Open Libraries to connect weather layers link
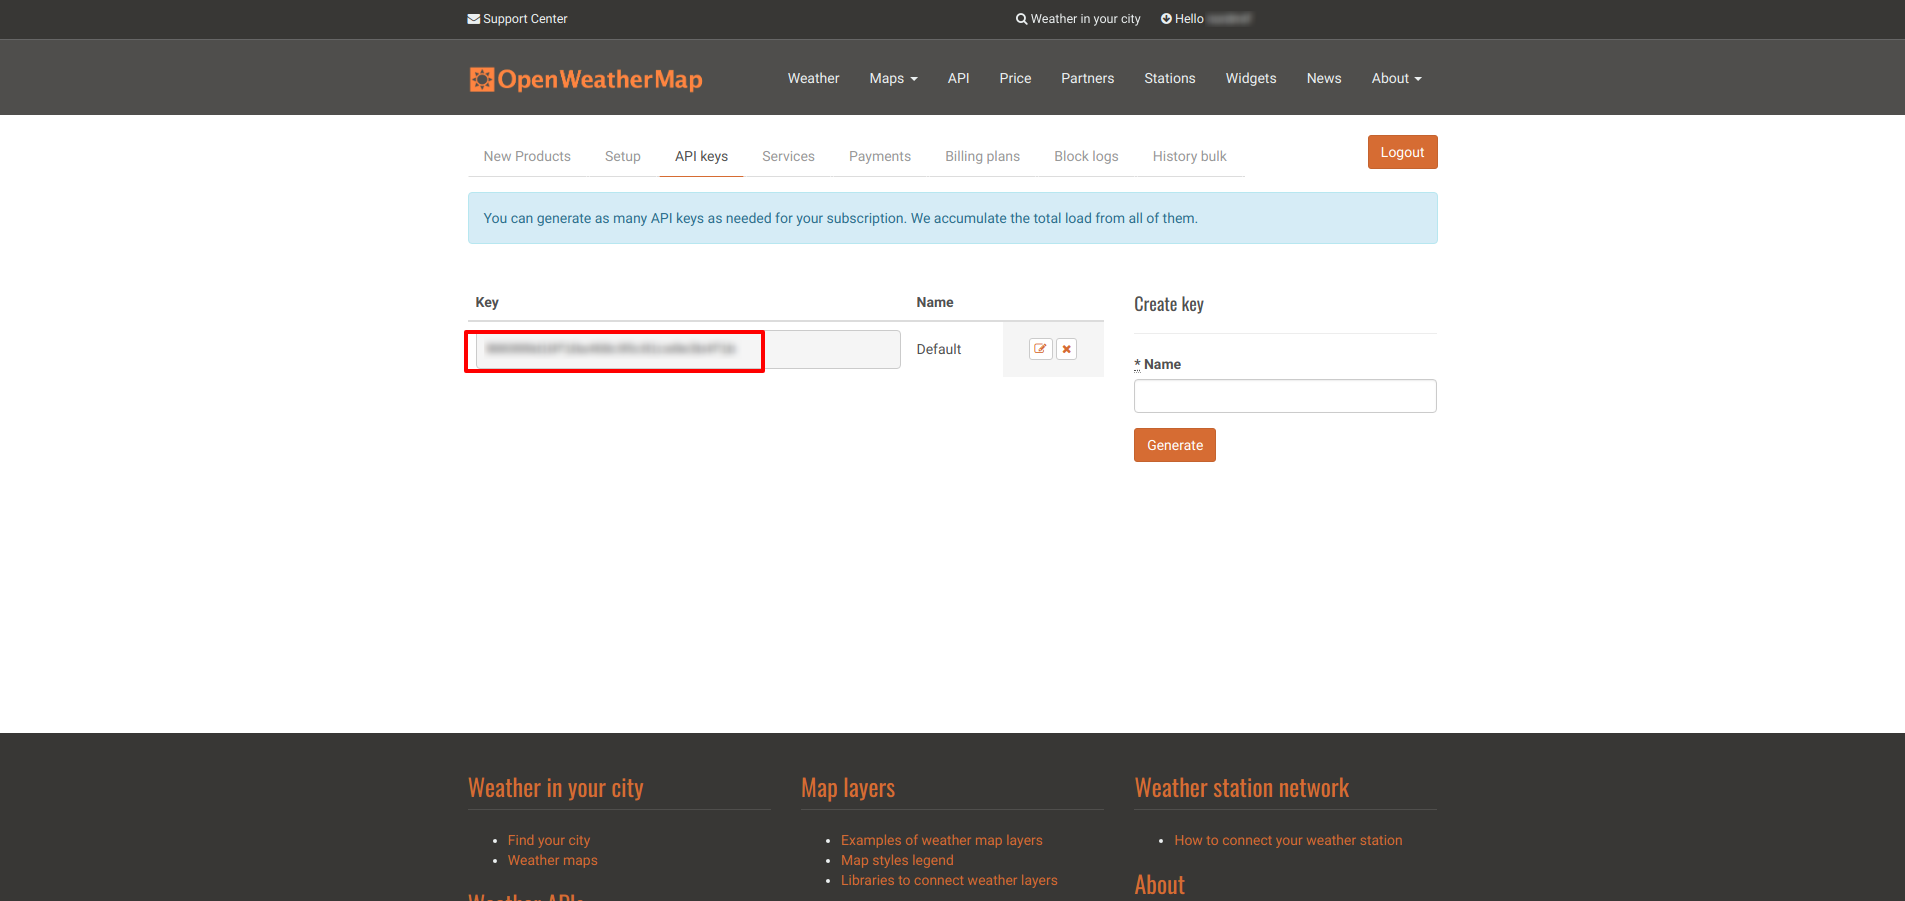Image resolution: width=1905 pixels, height=901 pixels. [x=949, y=880]
